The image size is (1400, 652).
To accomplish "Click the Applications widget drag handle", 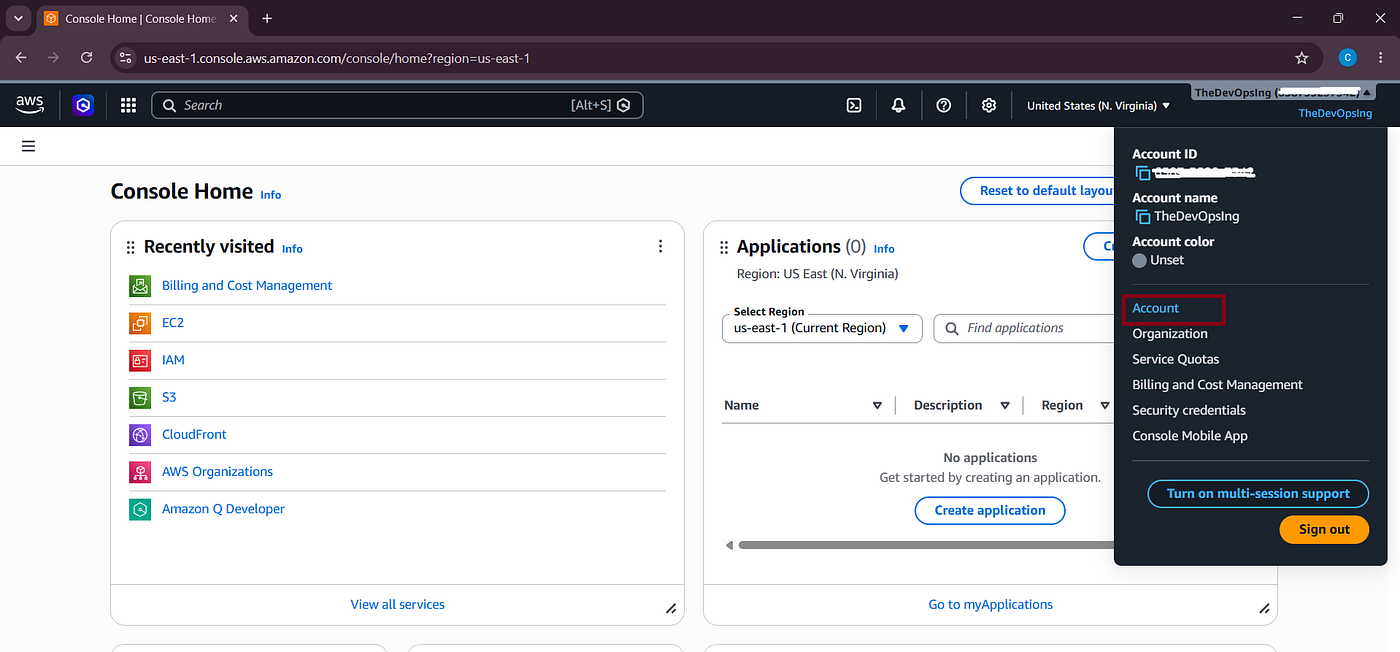I will coord(724,247).
